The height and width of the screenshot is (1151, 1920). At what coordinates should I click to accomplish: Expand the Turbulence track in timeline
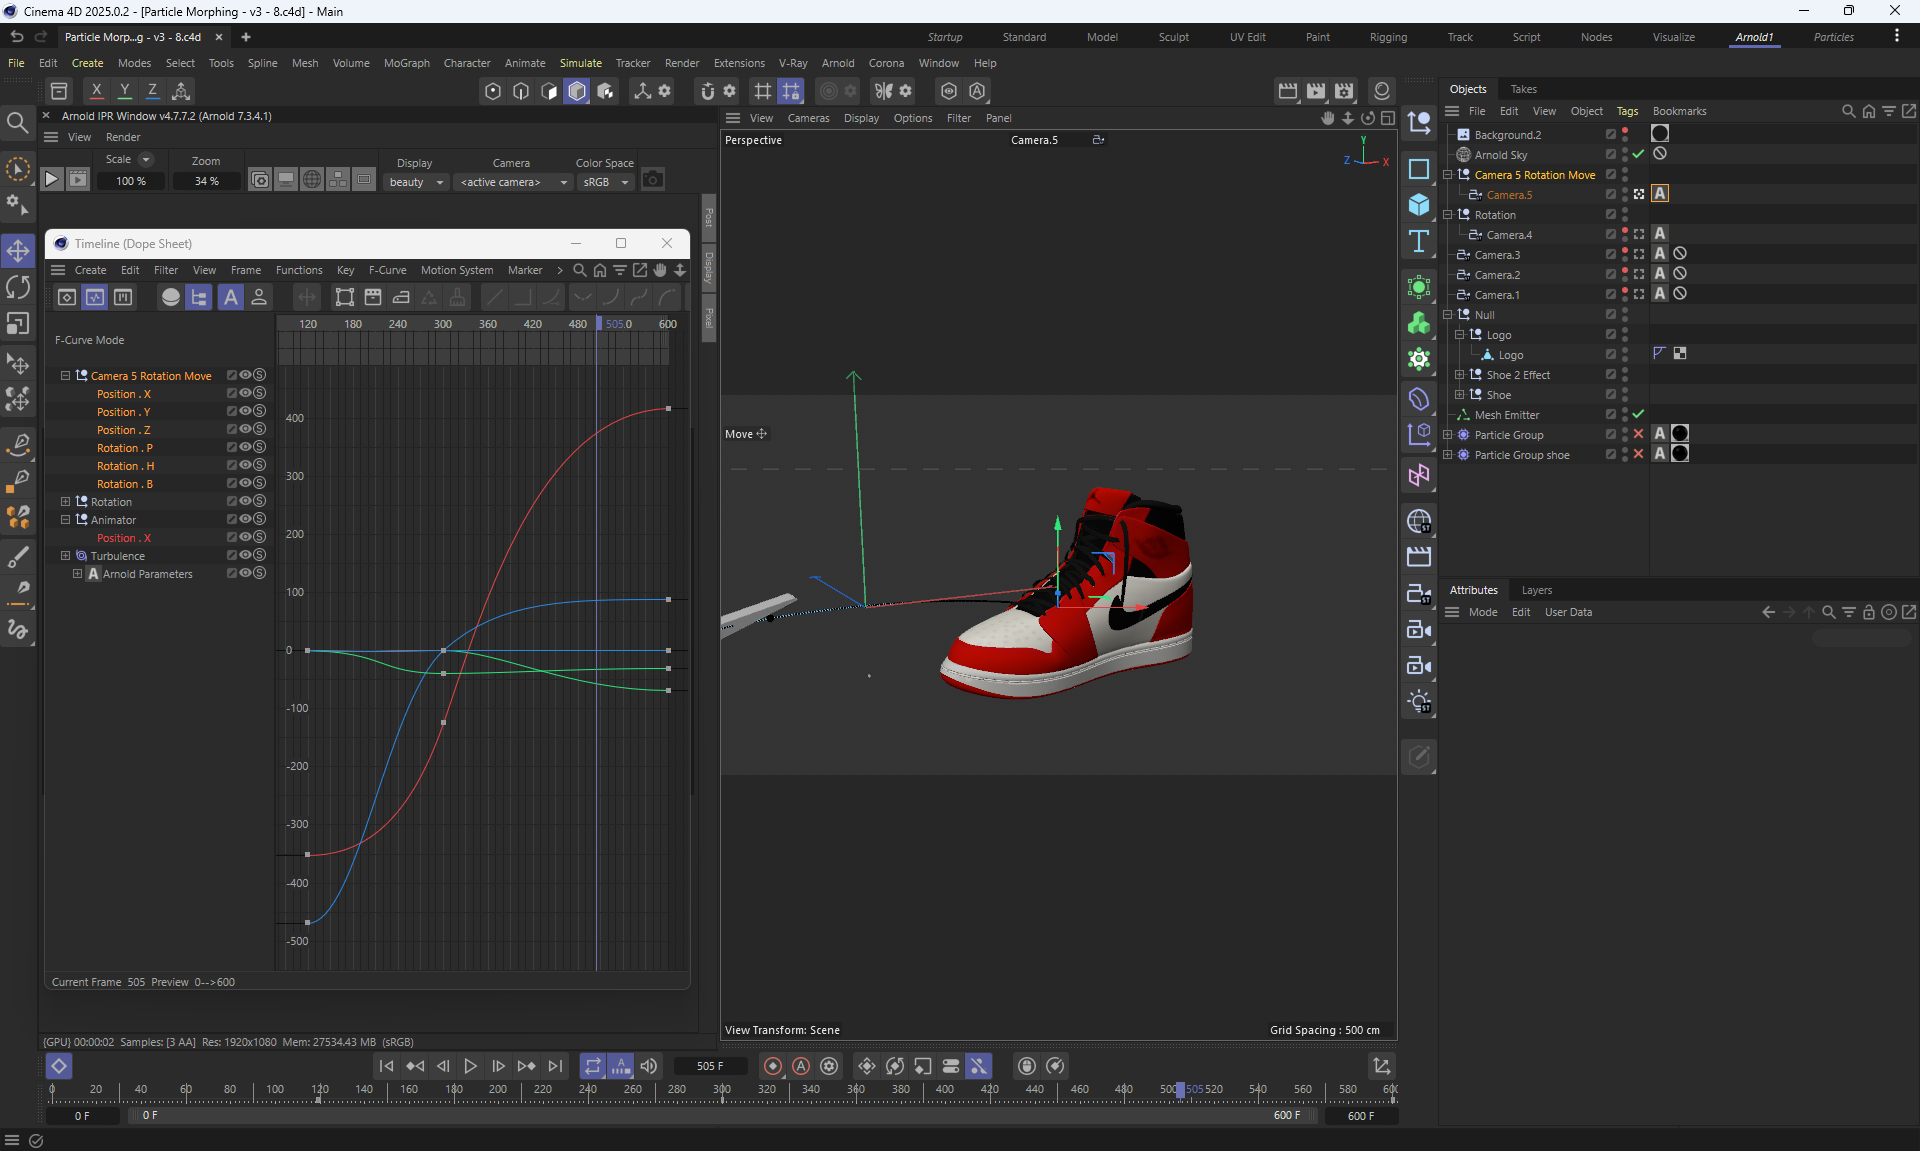click(66, 556)
